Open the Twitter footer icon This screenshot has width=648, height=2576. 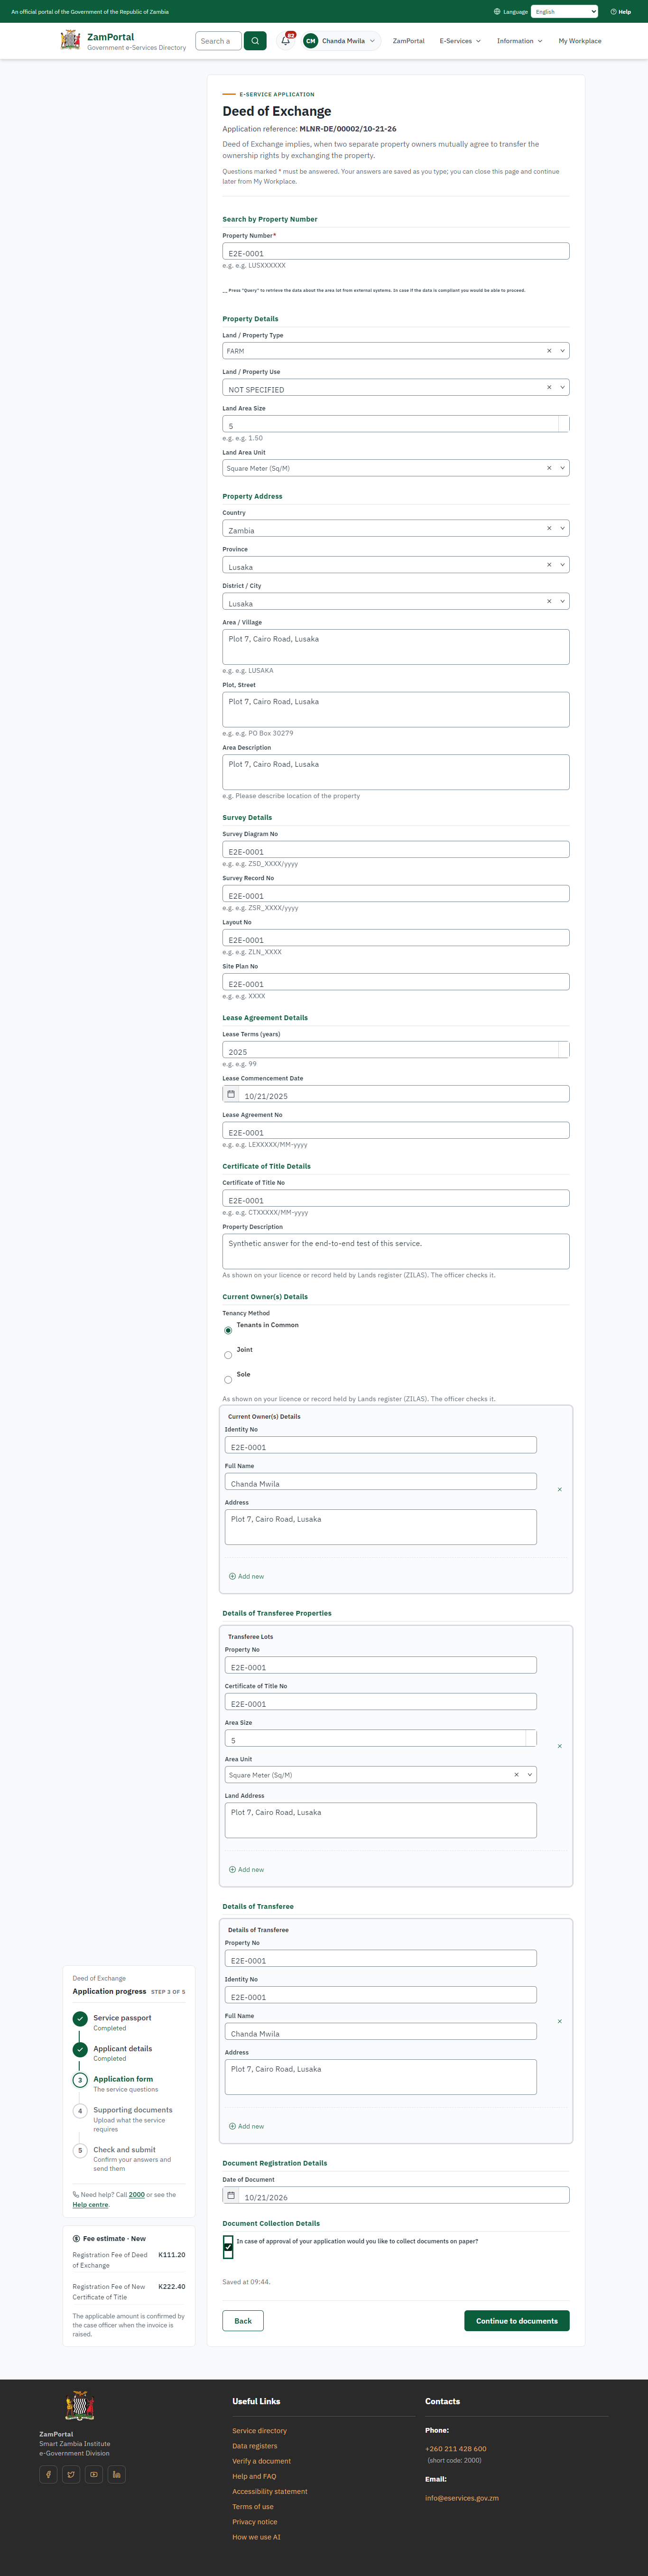71,2474
